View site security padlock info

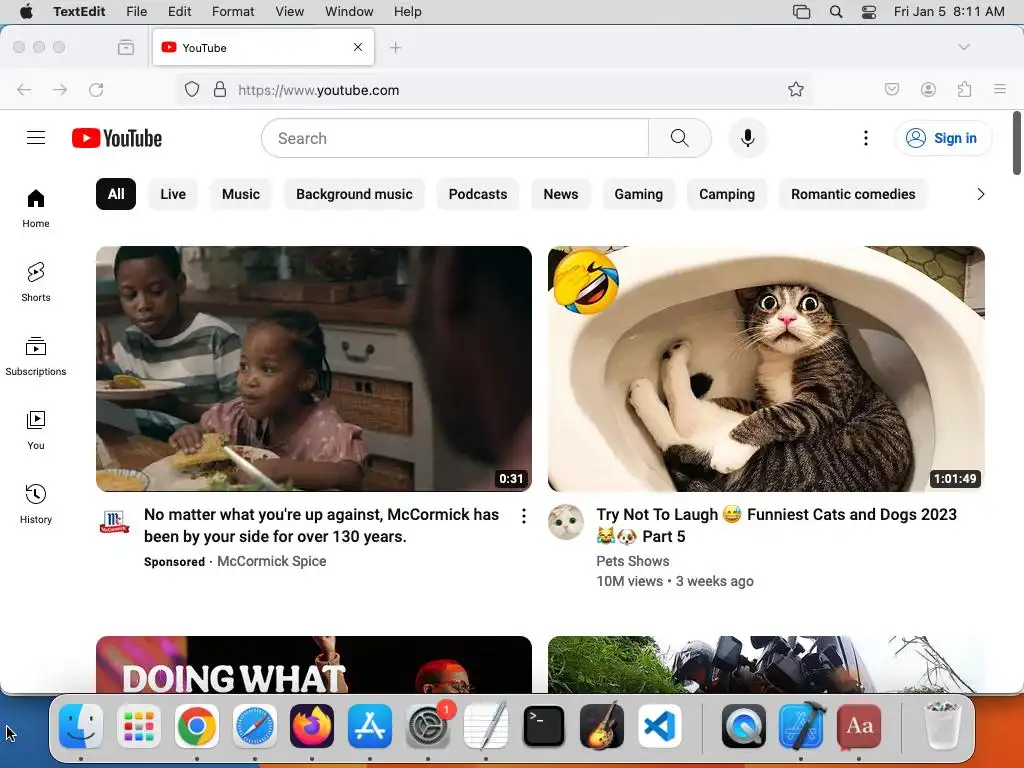[220, 89]
